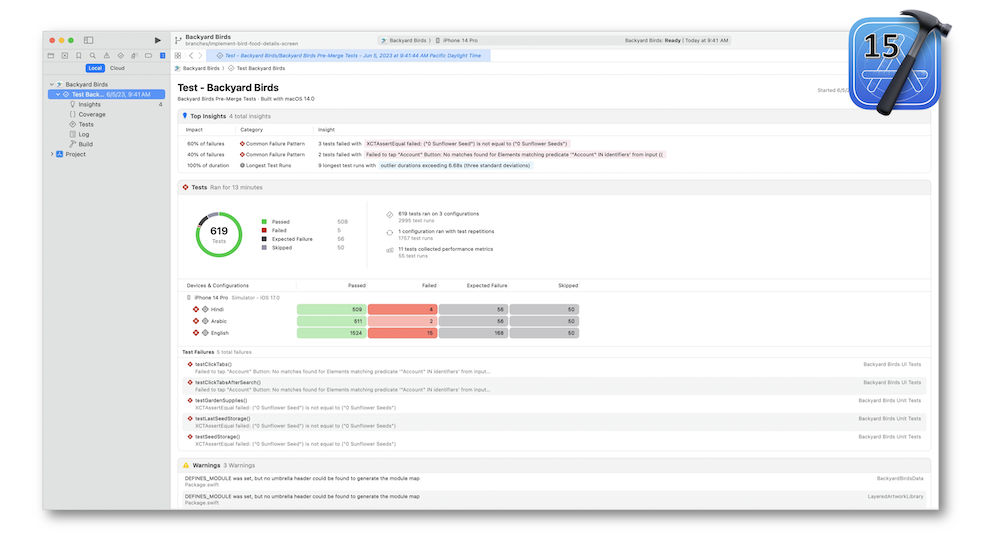
Task: Click the performance metrics summary line
Action: pos(445,249)
